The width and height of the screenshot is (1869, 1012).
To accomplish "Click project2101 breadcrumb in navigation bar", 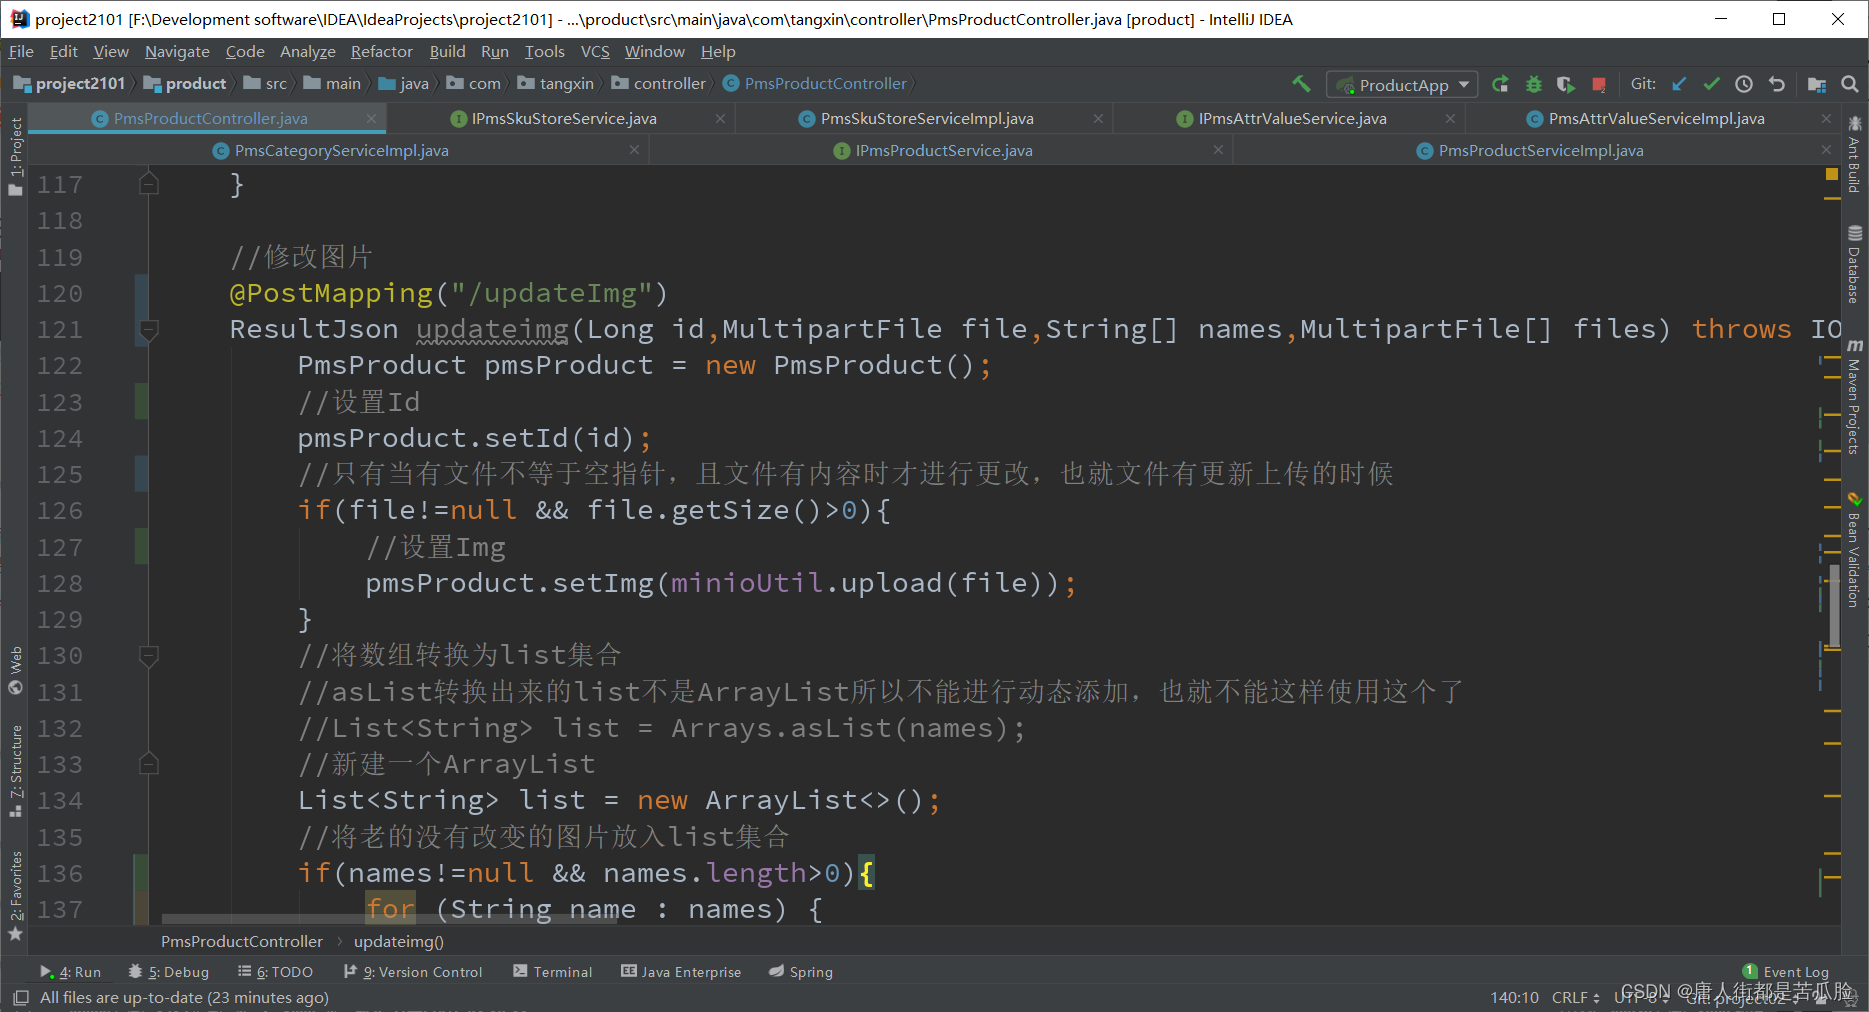I will pos(69,84).
